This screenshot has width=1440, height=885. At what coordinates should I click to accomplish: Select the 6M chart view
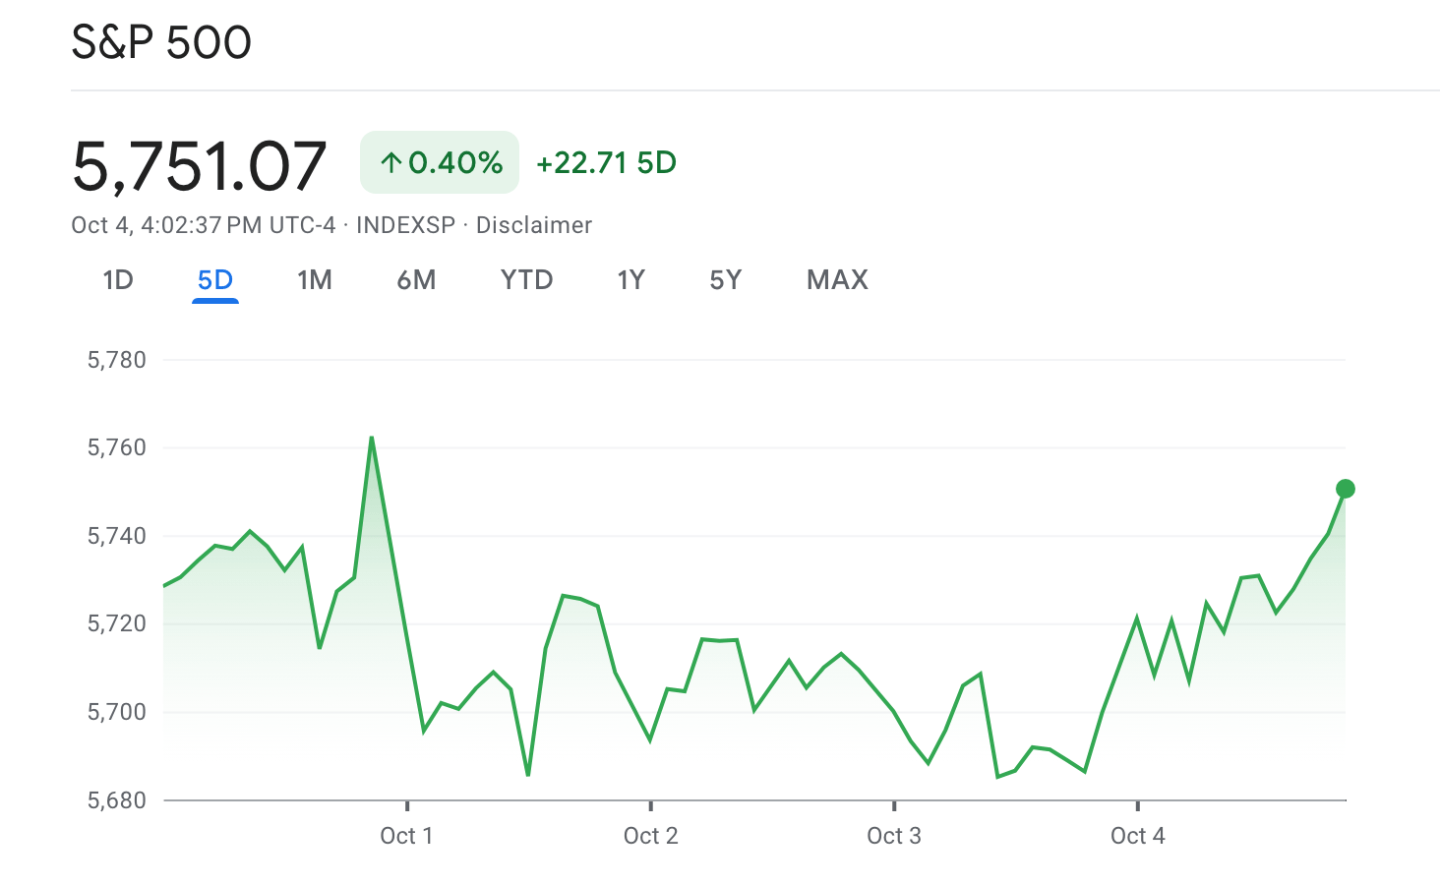tap(416, 280)
